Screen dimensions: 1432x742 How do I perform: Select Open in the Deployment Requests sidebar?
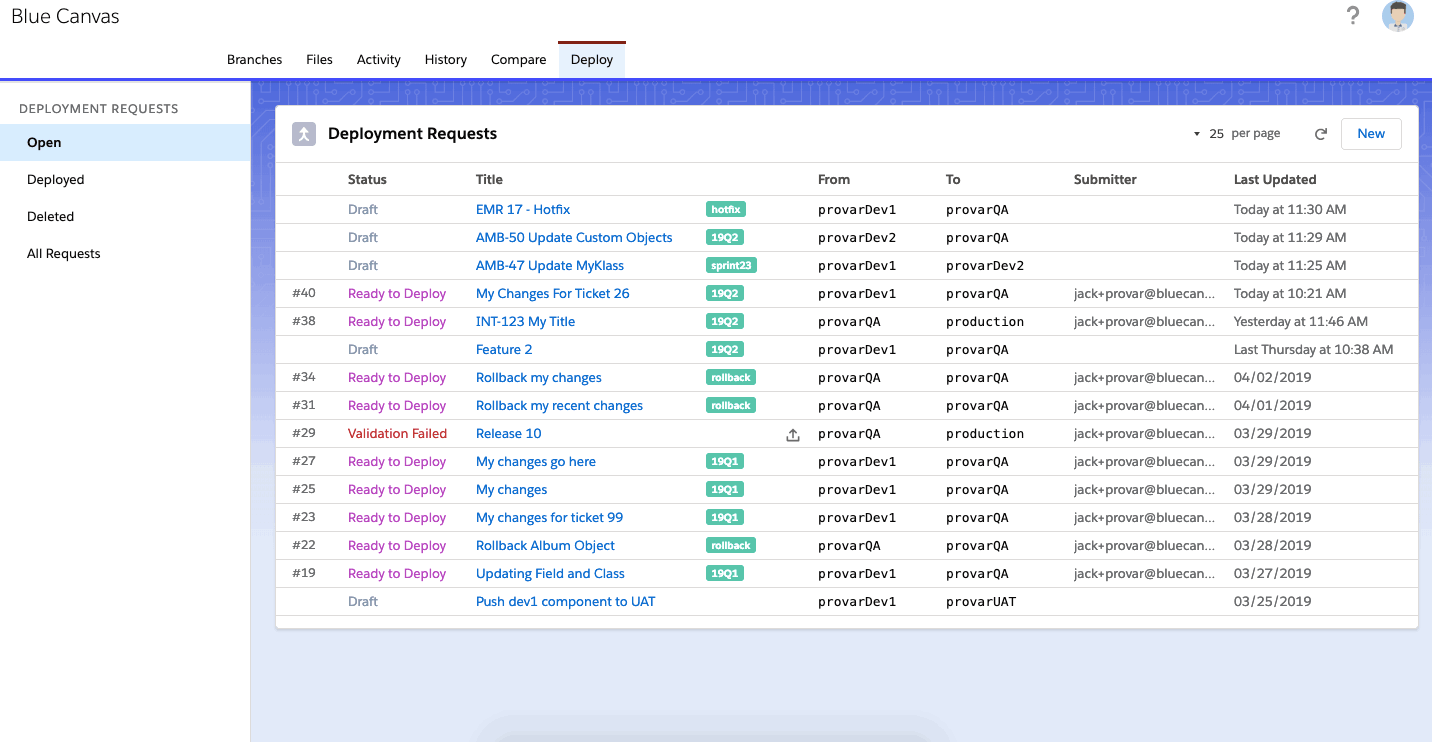[125, 143]
